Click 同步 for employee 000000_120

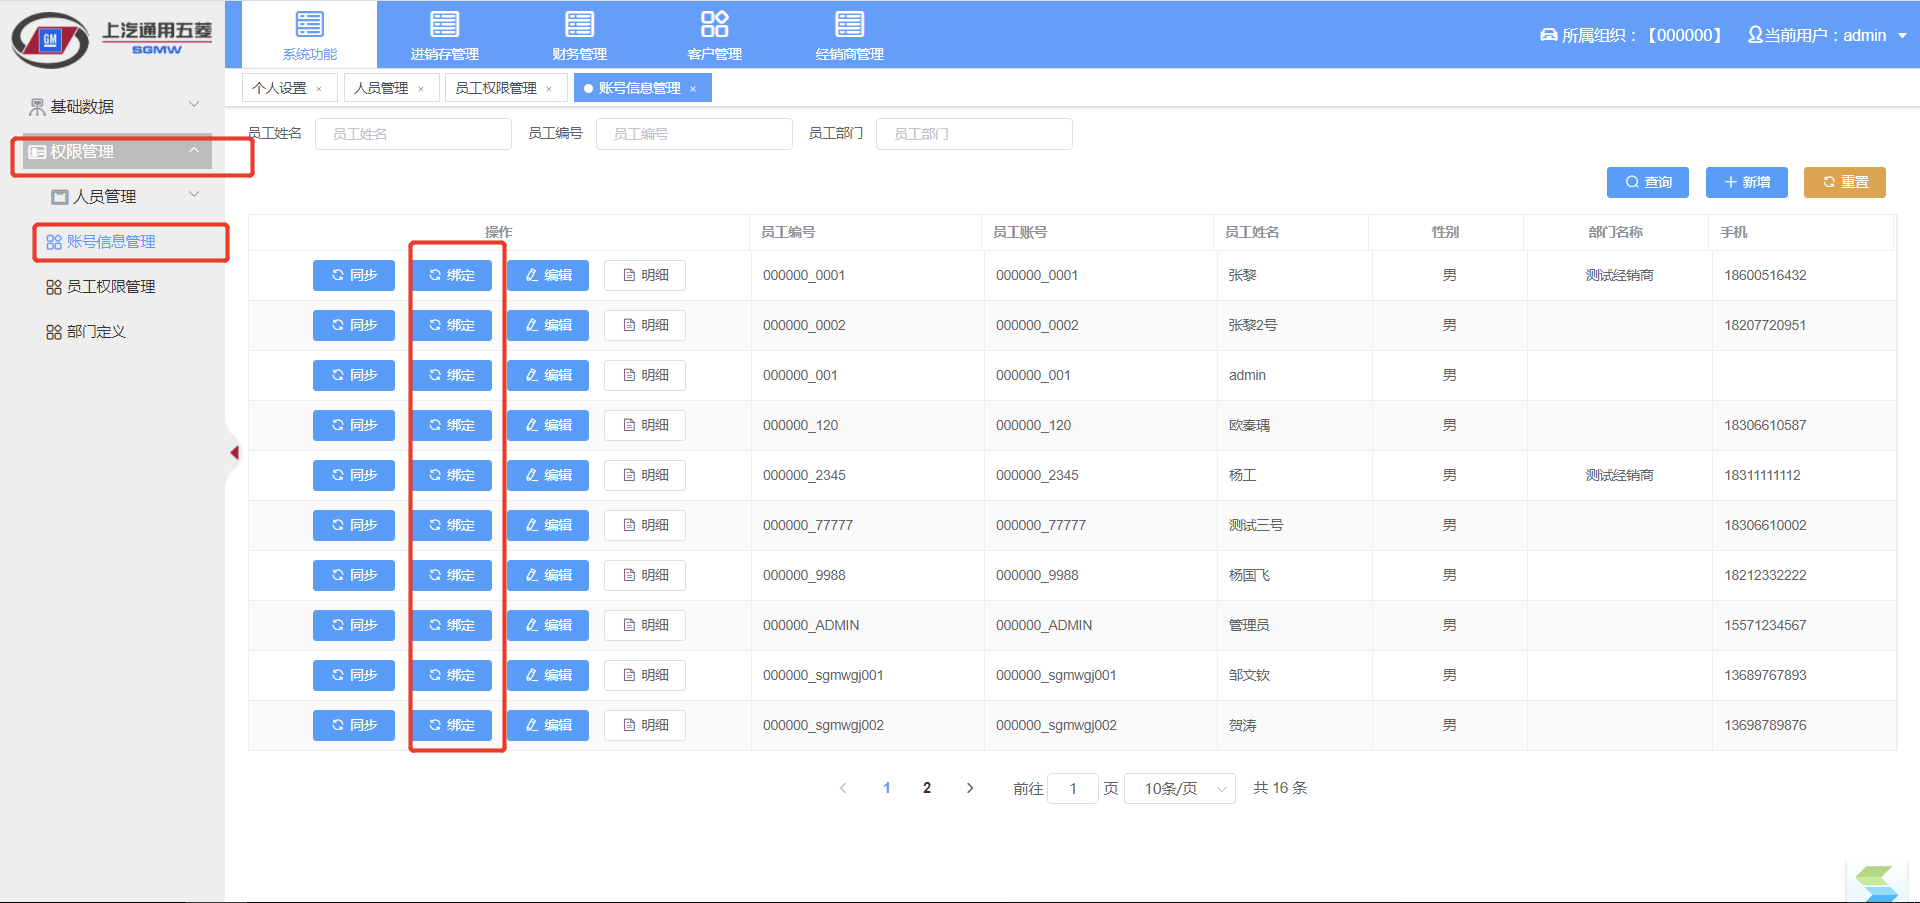coord(354,425)
